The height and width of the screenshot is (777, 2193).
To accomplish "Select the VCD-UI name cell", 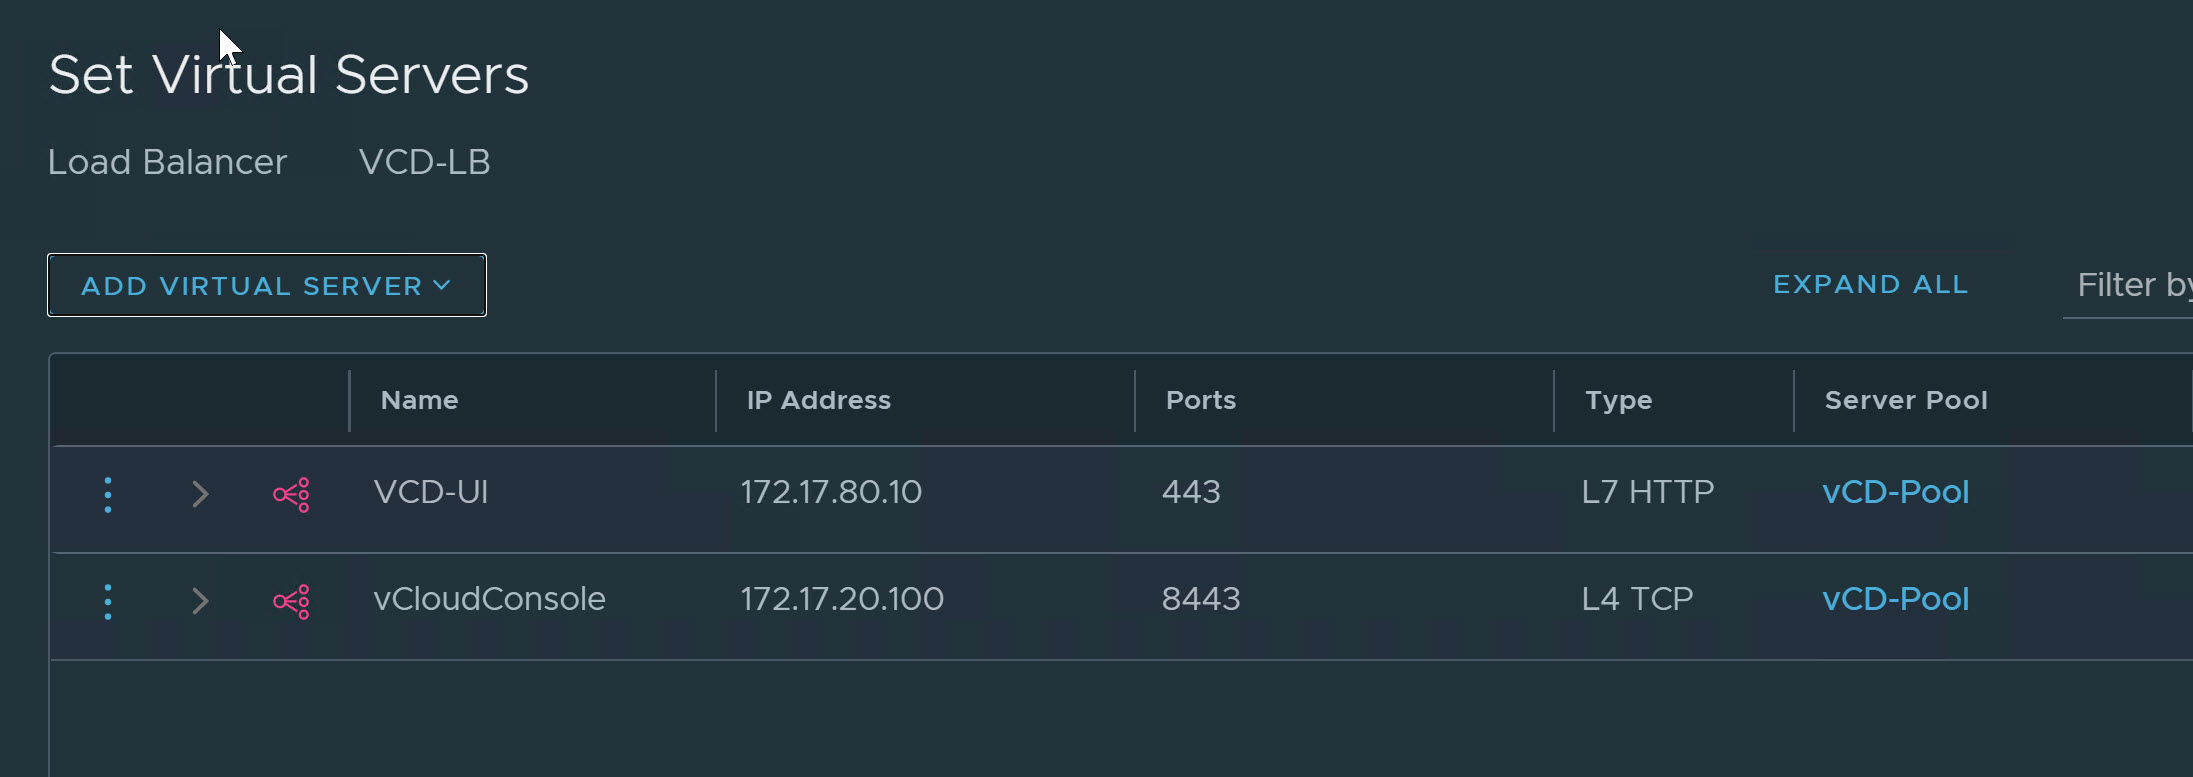I will click(x=431, y=492).
